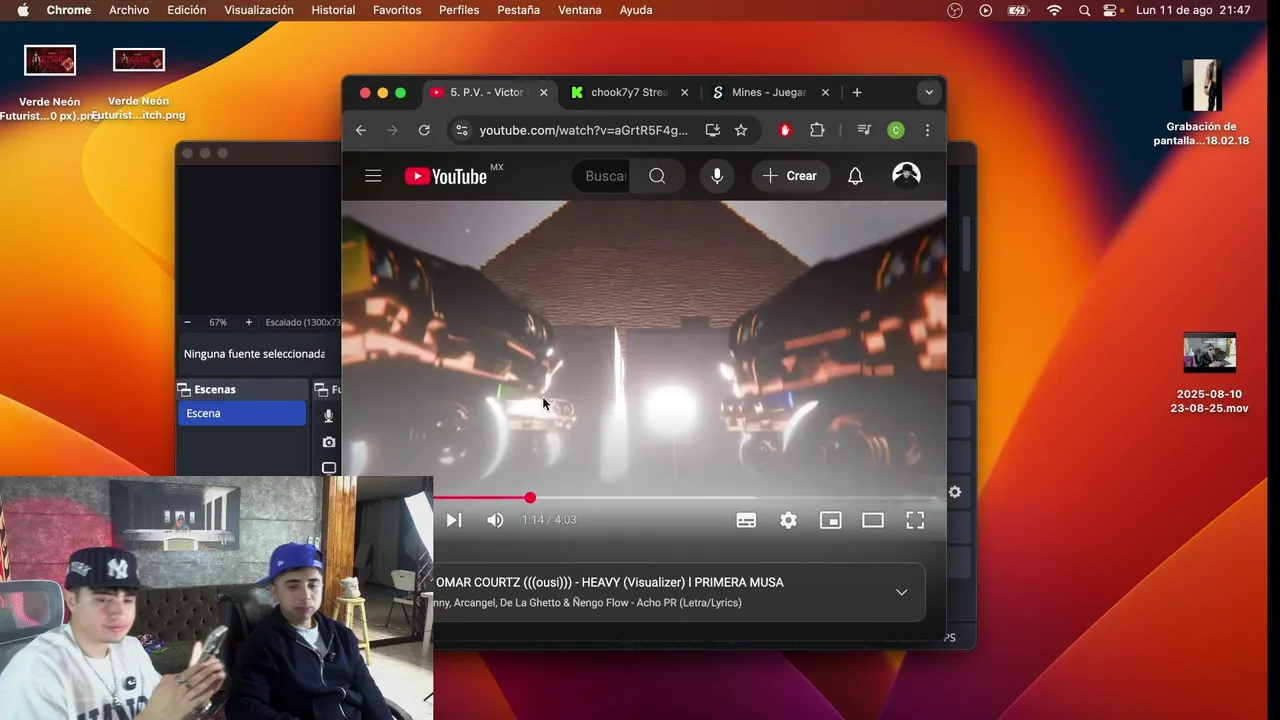Close the chook7y7 Stream tab
This screenshot has height=720, width=1280.
(x=684, y=92)
